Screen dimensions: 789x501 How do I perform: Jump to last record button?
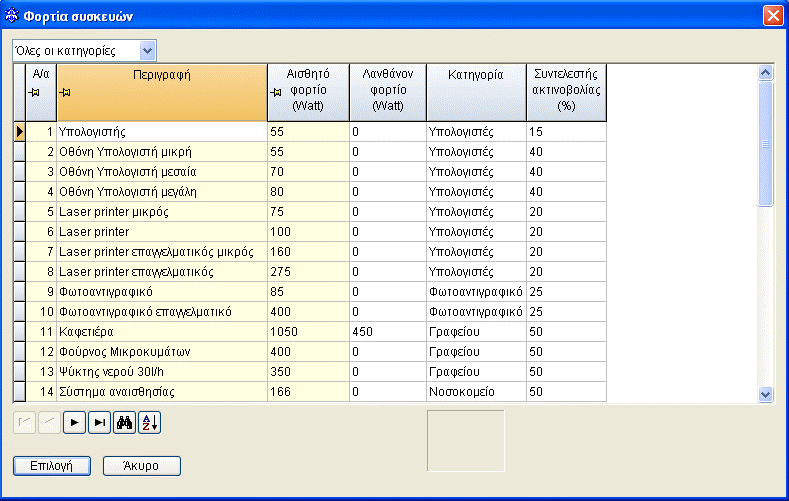100,423
